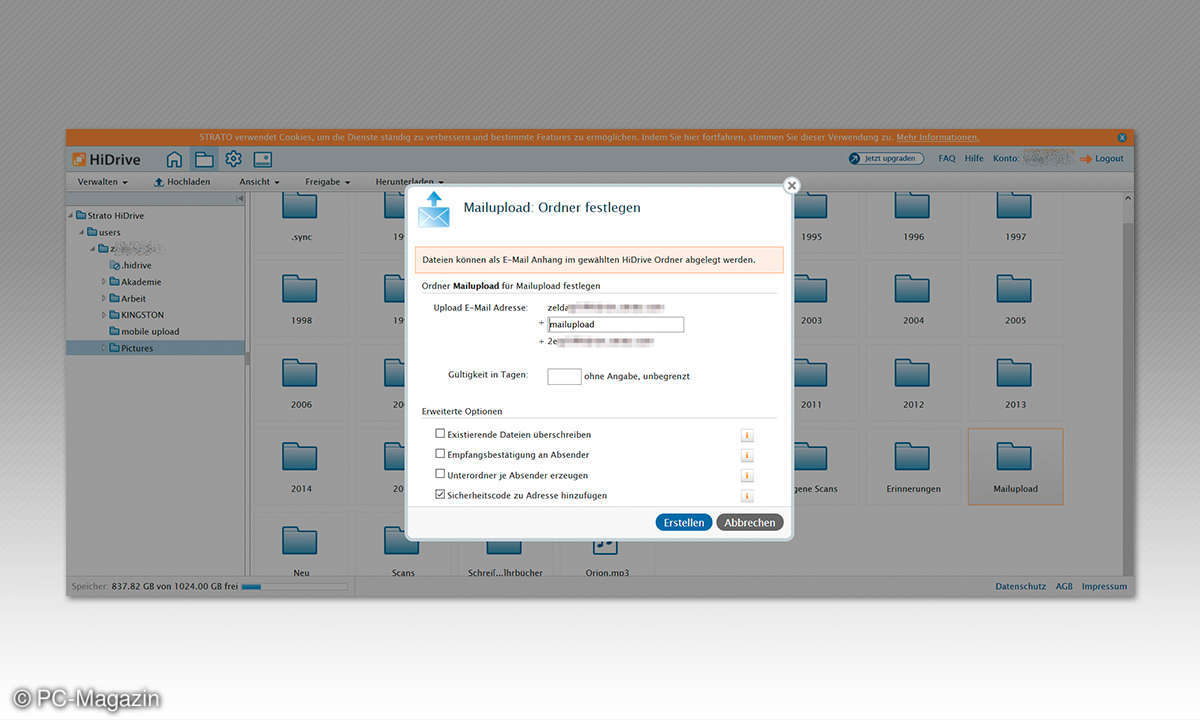The height and width of the screenshot is (720, 1200).
Task: Click the HiDrive logo
Action: pyautogui.click(x=107, y=159)
